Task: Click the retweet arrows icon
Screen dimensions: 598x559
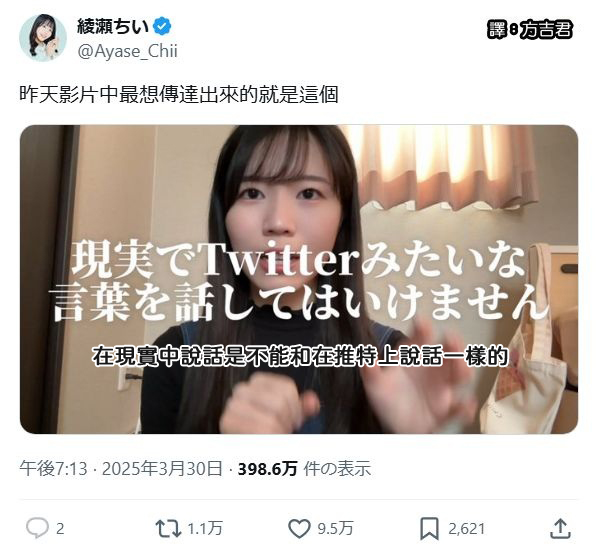Action: [168, 528]
